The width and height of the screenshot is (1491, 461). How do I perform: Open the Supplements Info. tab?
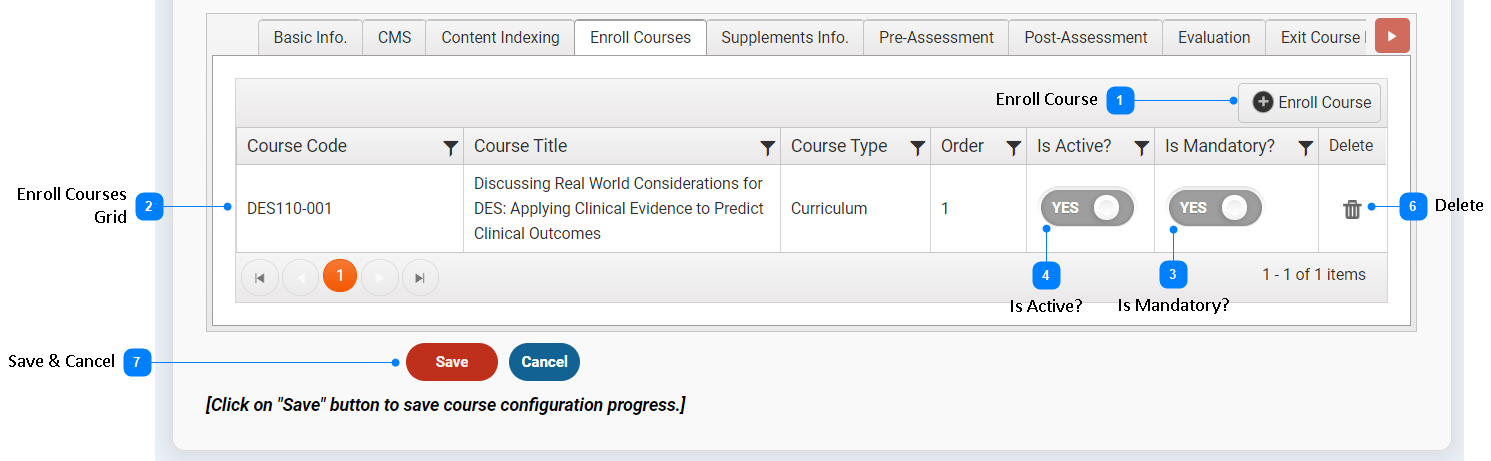[785, 38]
